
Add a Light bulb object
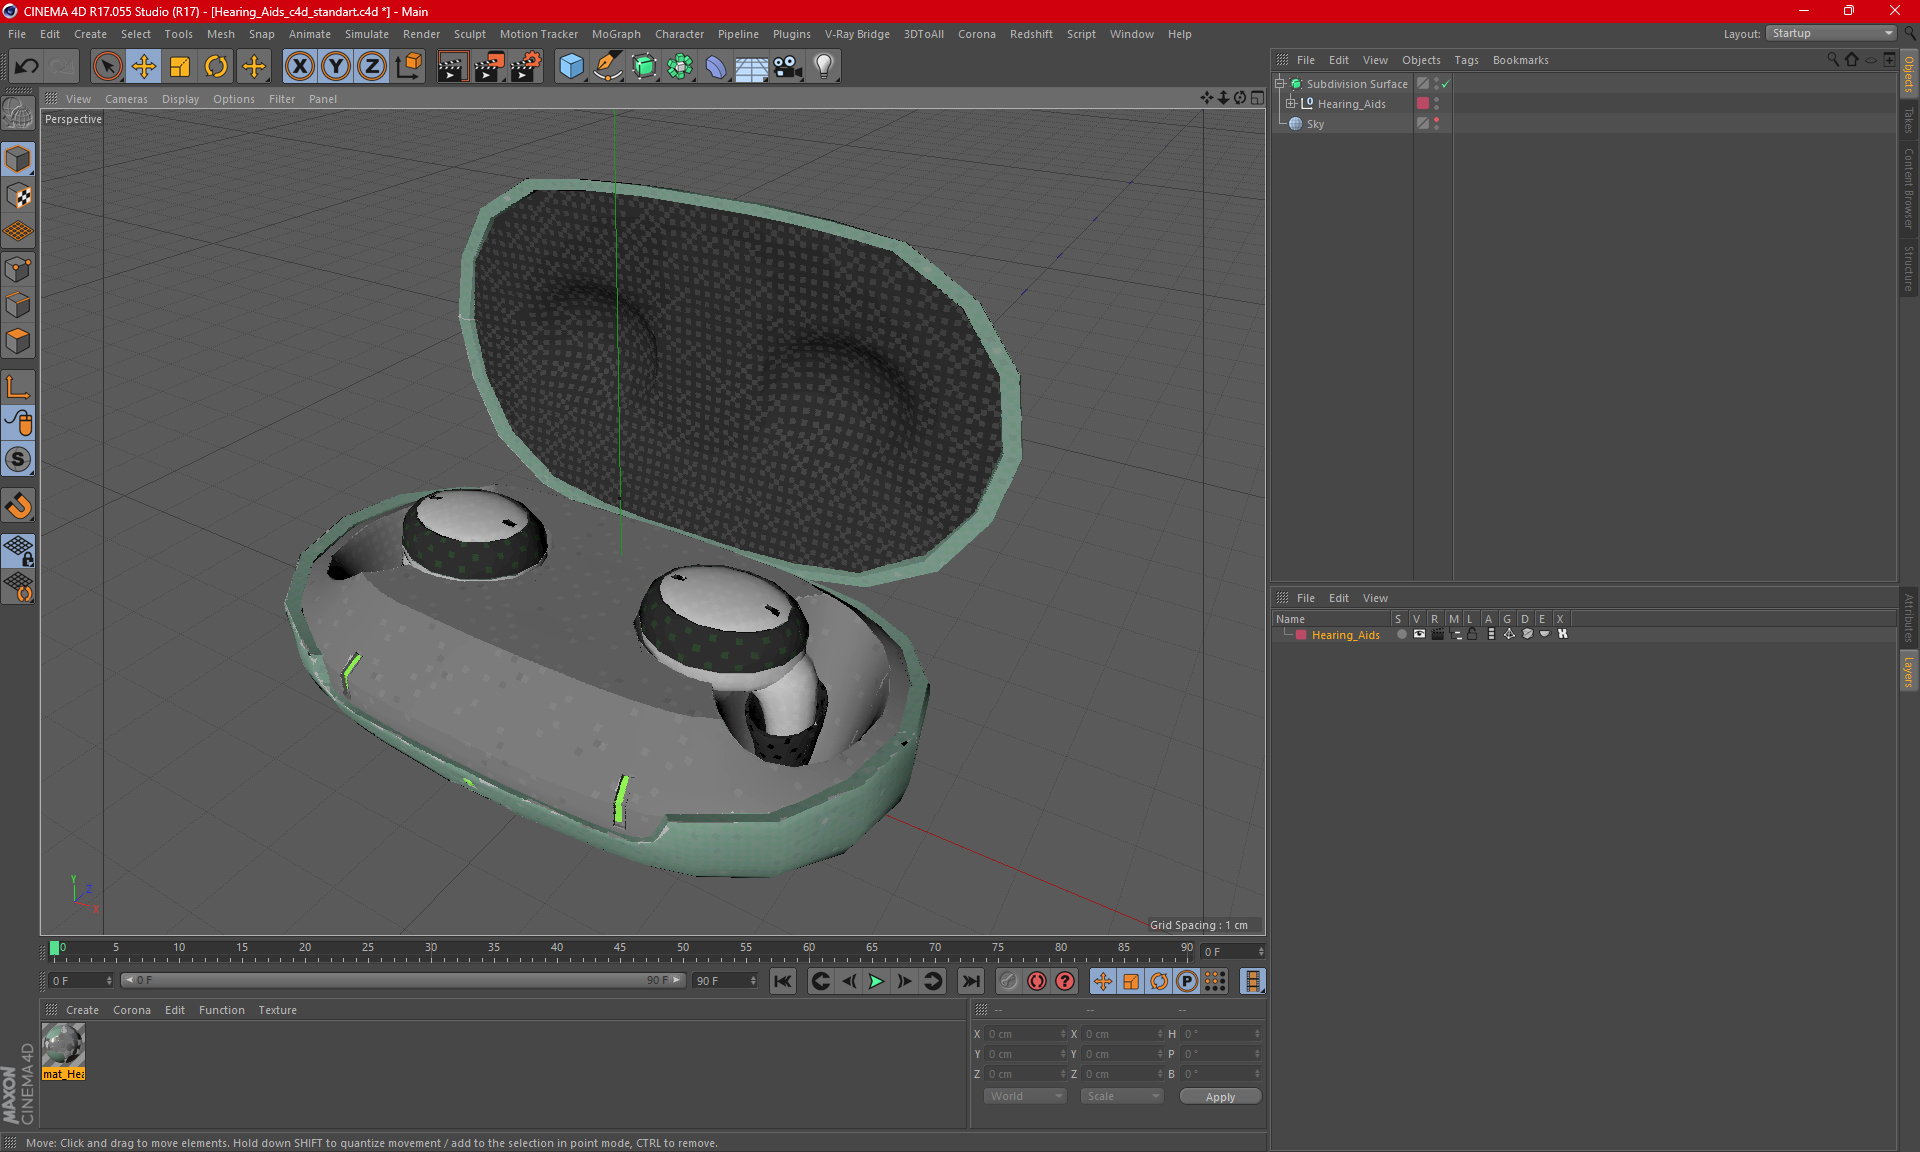click(x=824, y=67)
